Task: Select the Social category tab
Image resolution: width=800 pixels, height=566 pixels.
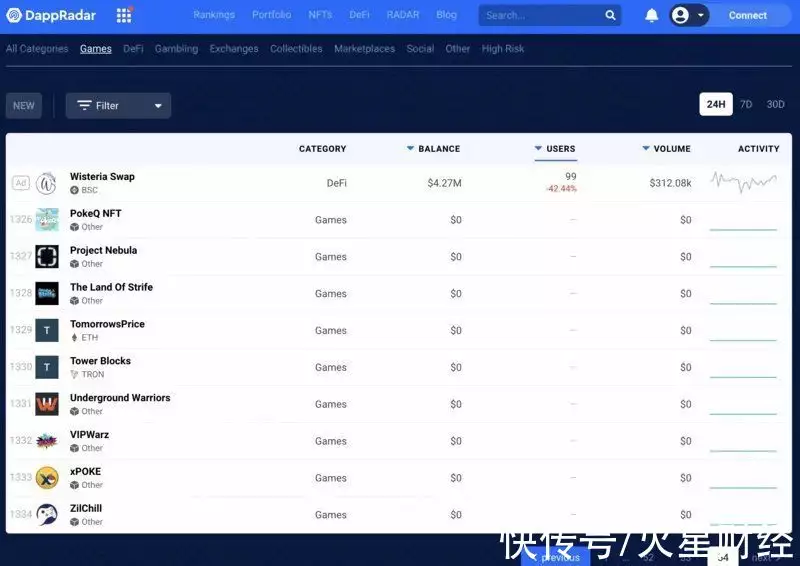Action: pos(420,48)
